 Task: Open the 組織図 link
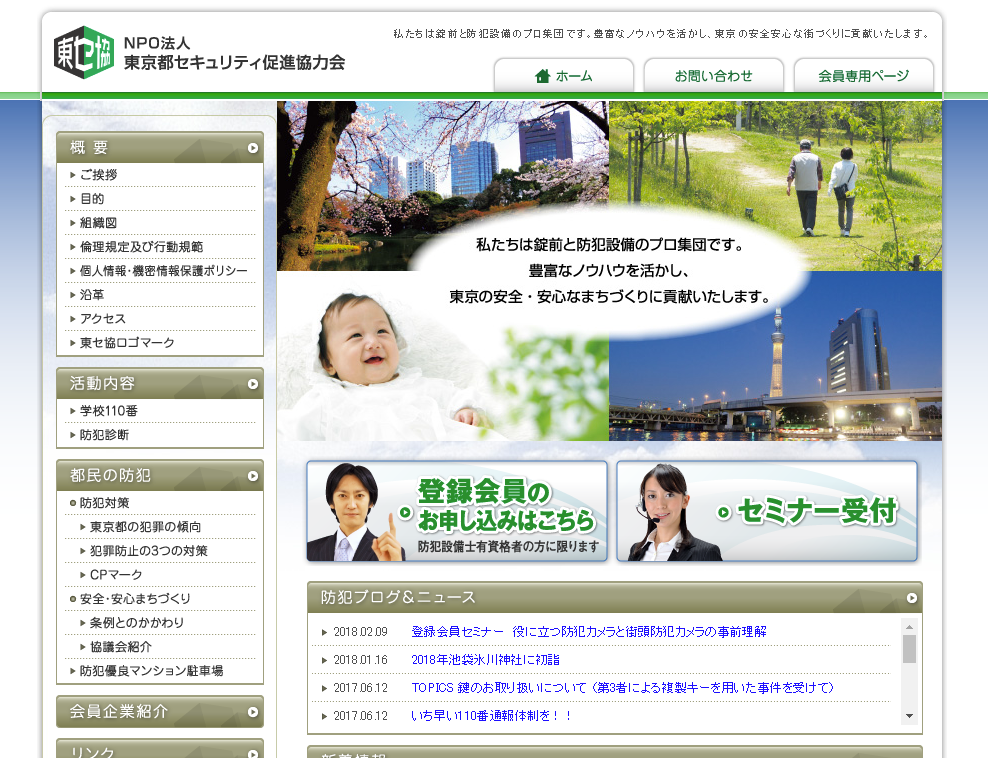click(x=98, y=222)
